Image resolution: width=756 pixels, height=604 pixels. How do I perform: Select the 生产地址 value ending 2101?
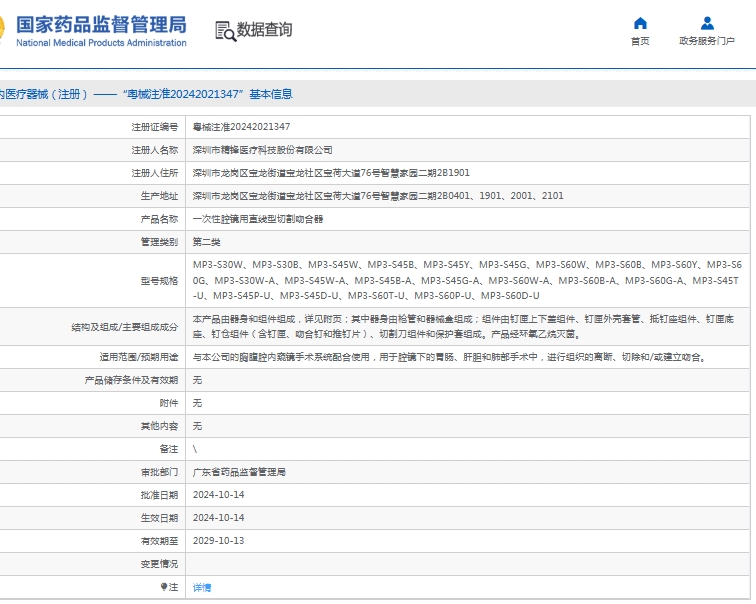pyautogui.click(x=378, y=196)
